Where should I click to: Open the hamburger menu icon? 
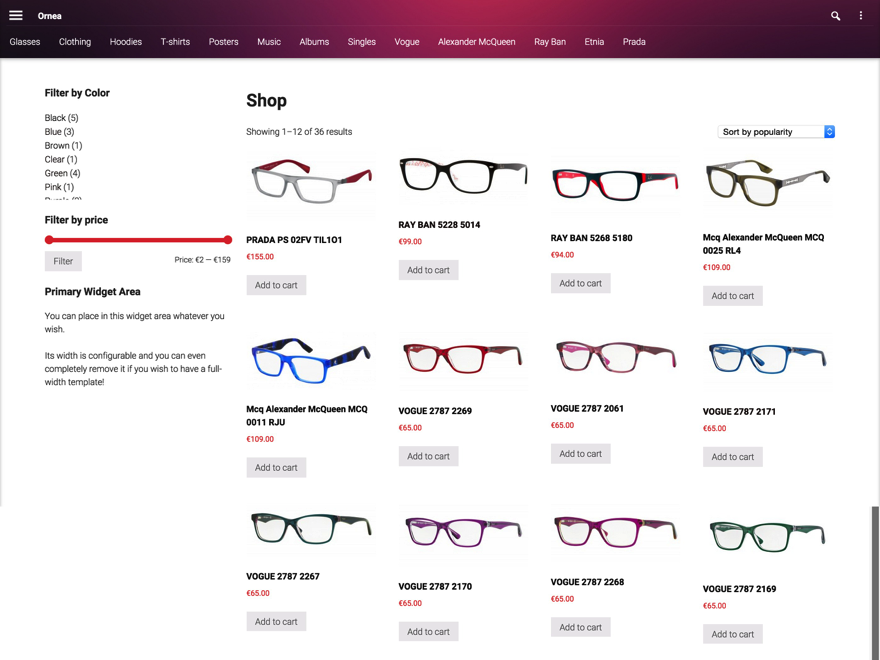click(16, 16)
